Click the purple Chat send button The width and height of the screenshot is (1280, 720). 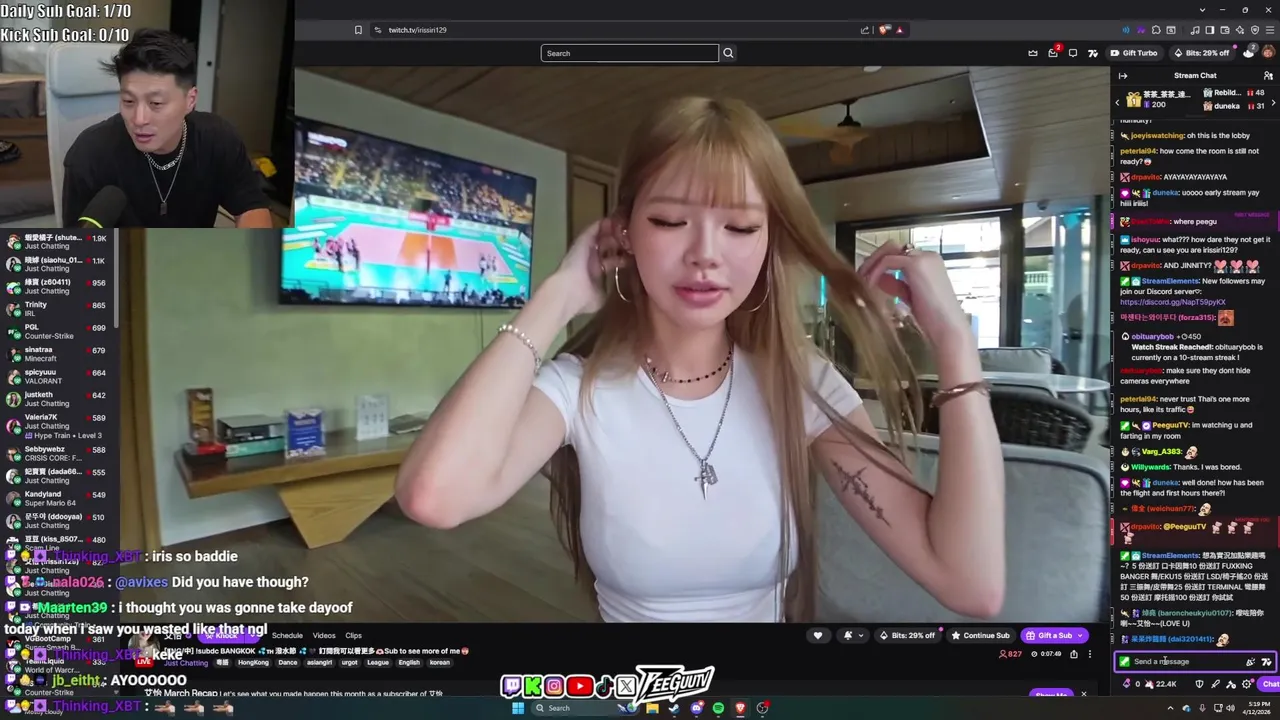coord(1269,684)
